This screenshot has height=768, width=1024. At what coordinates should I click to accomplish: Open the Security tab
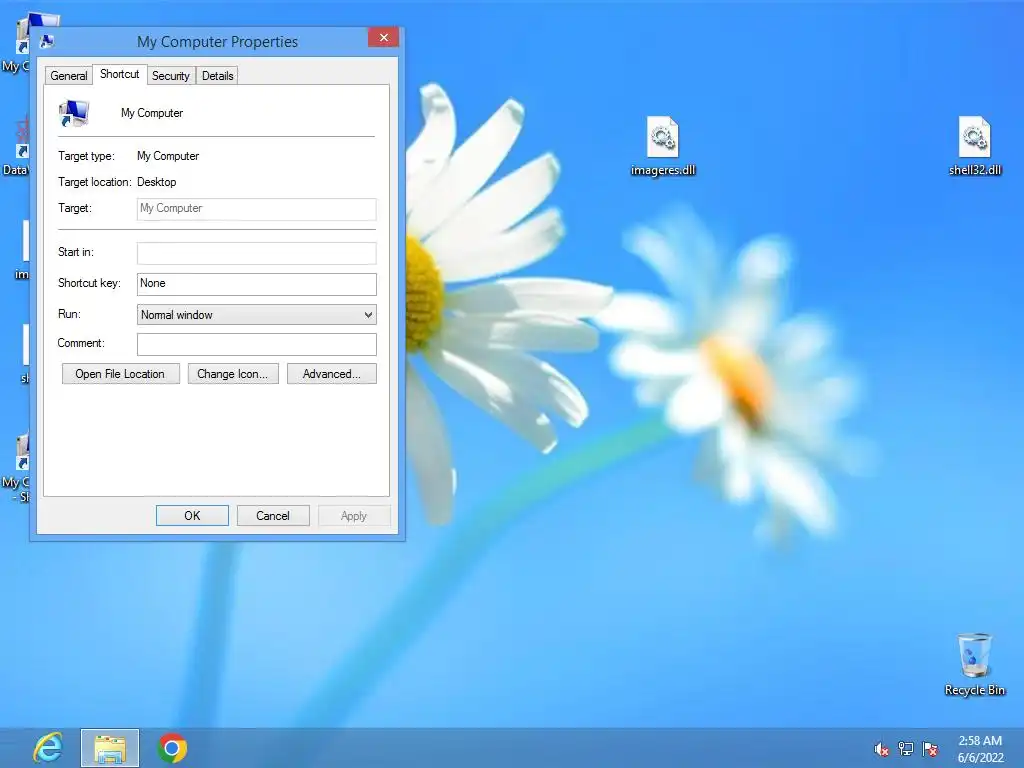pyautogui.click(x=170, y=76)
